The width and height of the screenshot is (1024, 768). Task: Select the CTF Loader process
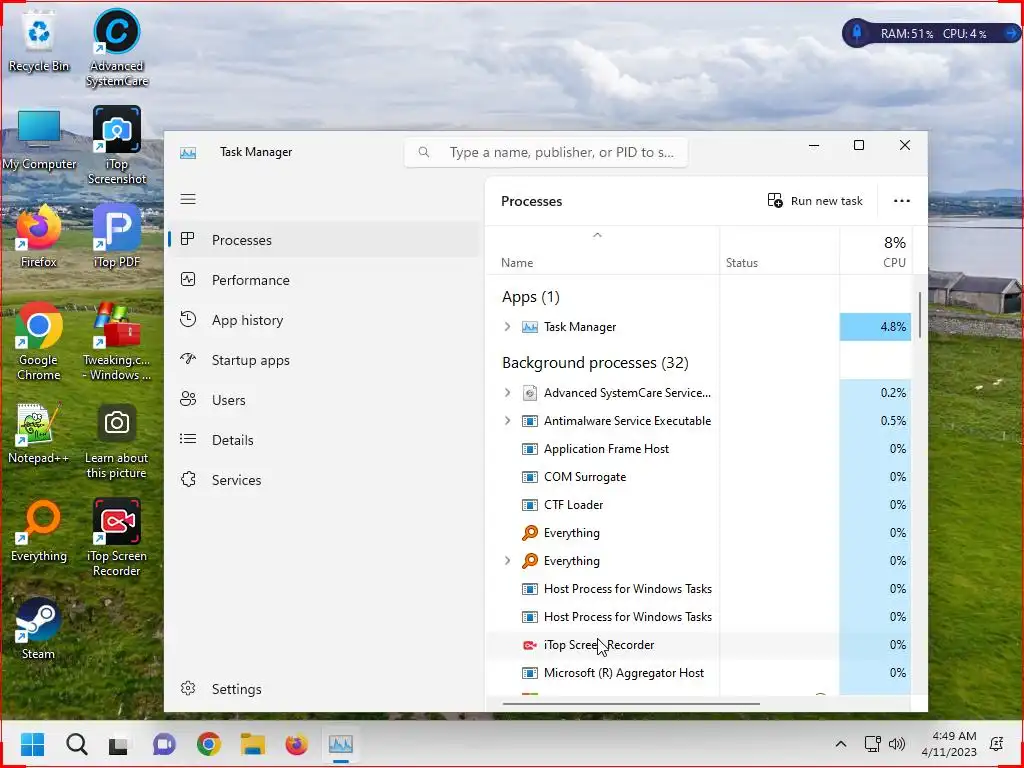699,505
